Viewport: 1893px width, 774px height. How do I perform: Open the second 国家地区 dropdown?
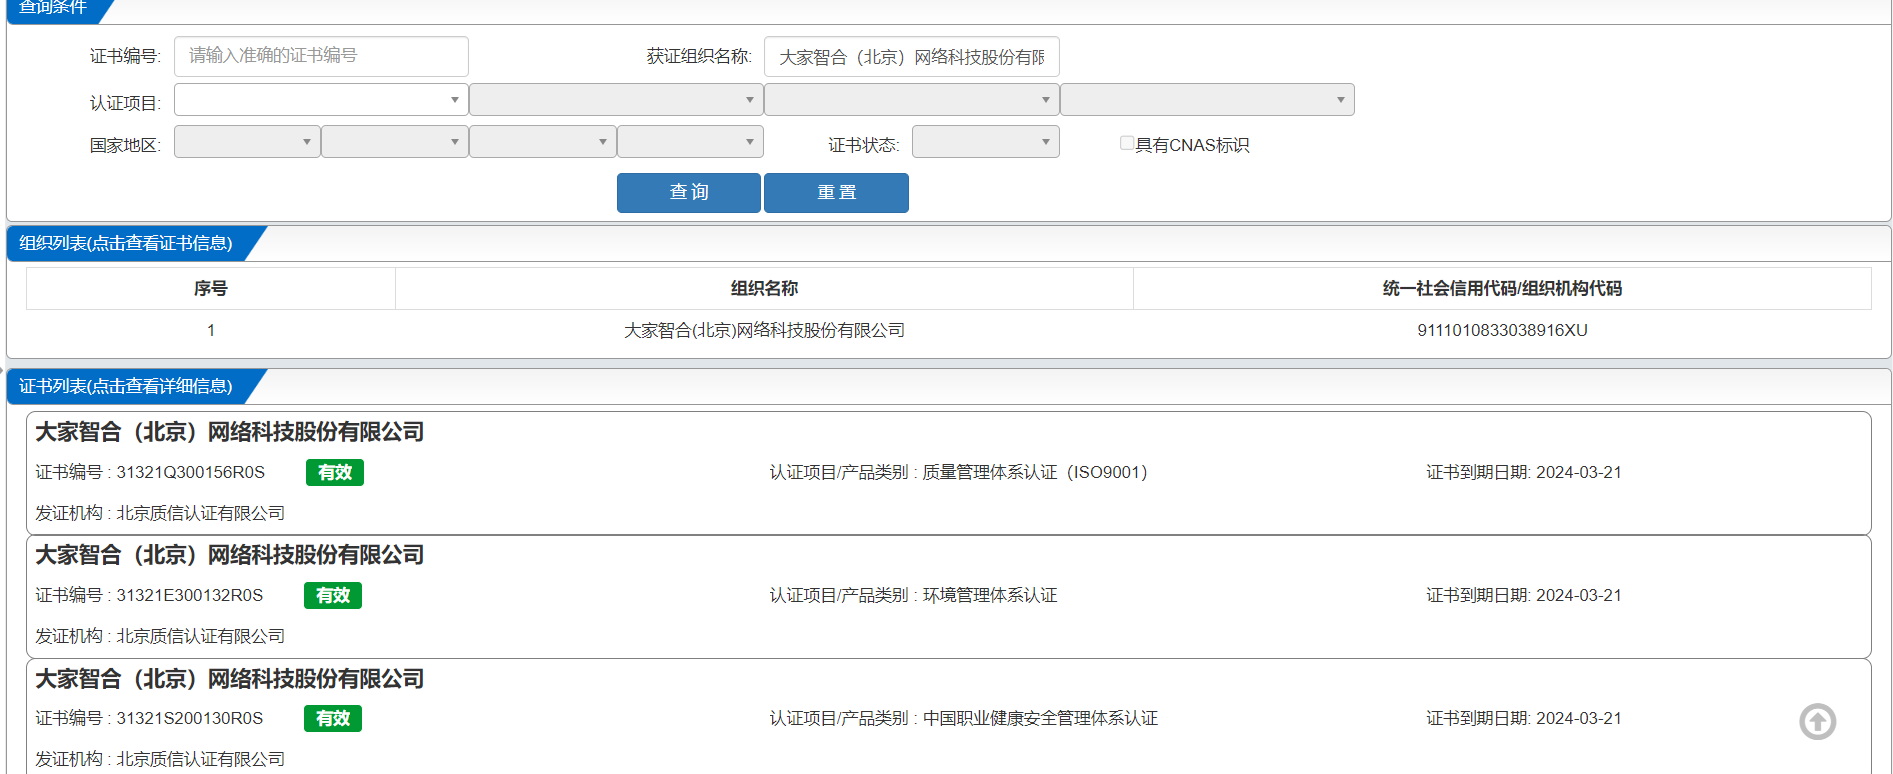[395, 142]
